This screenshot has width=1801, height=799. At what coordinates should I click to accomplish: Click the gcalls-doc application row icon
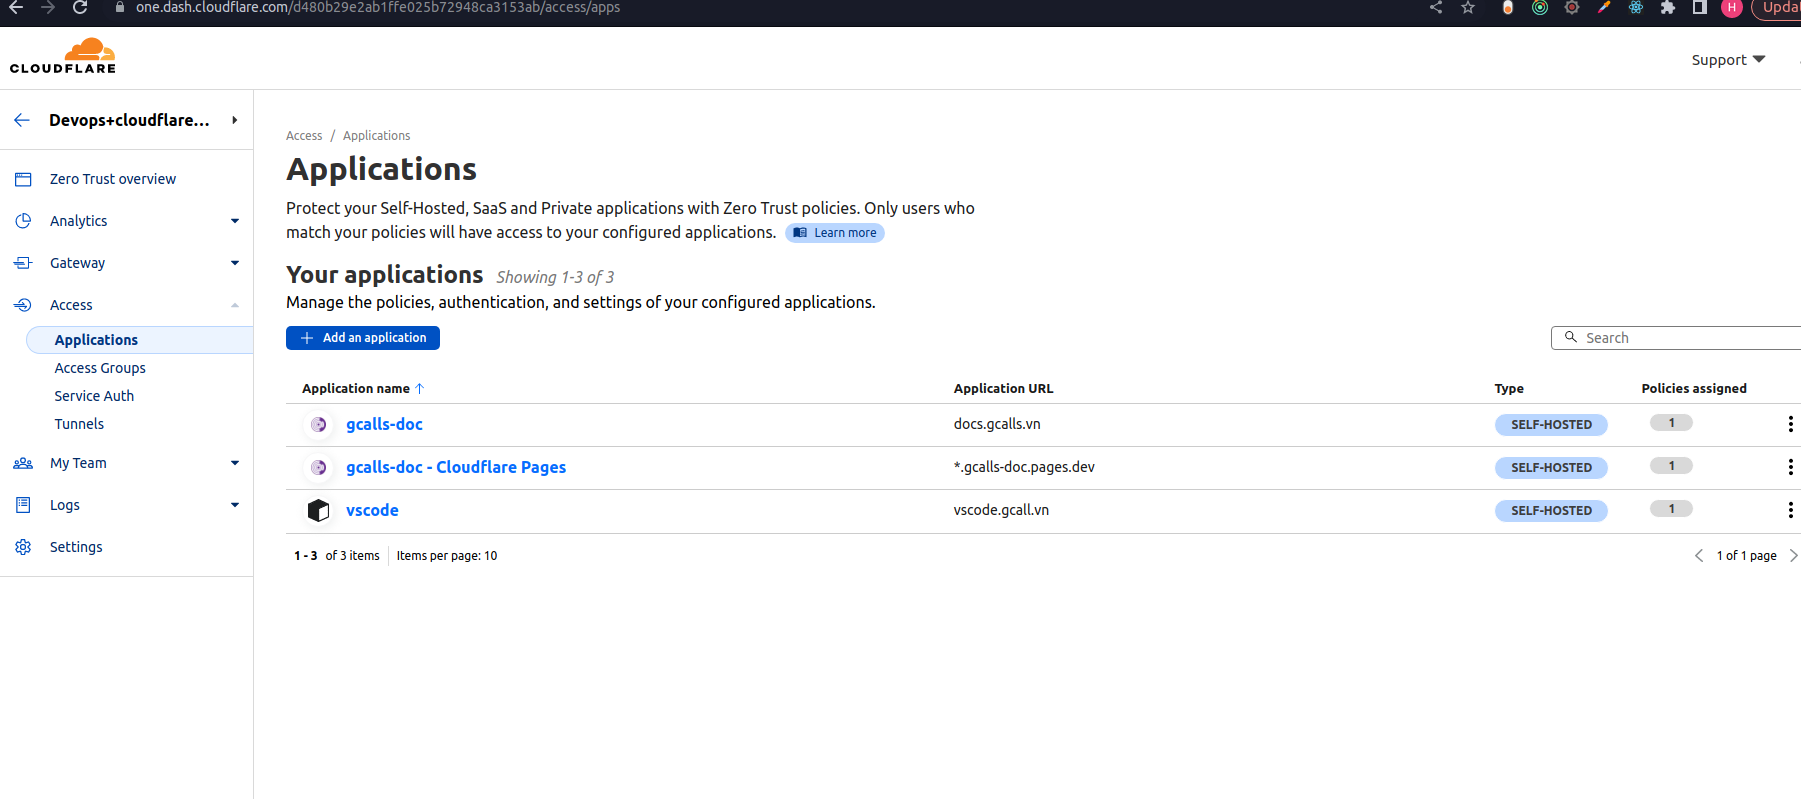pyautogui.click(x=318, y=425)
